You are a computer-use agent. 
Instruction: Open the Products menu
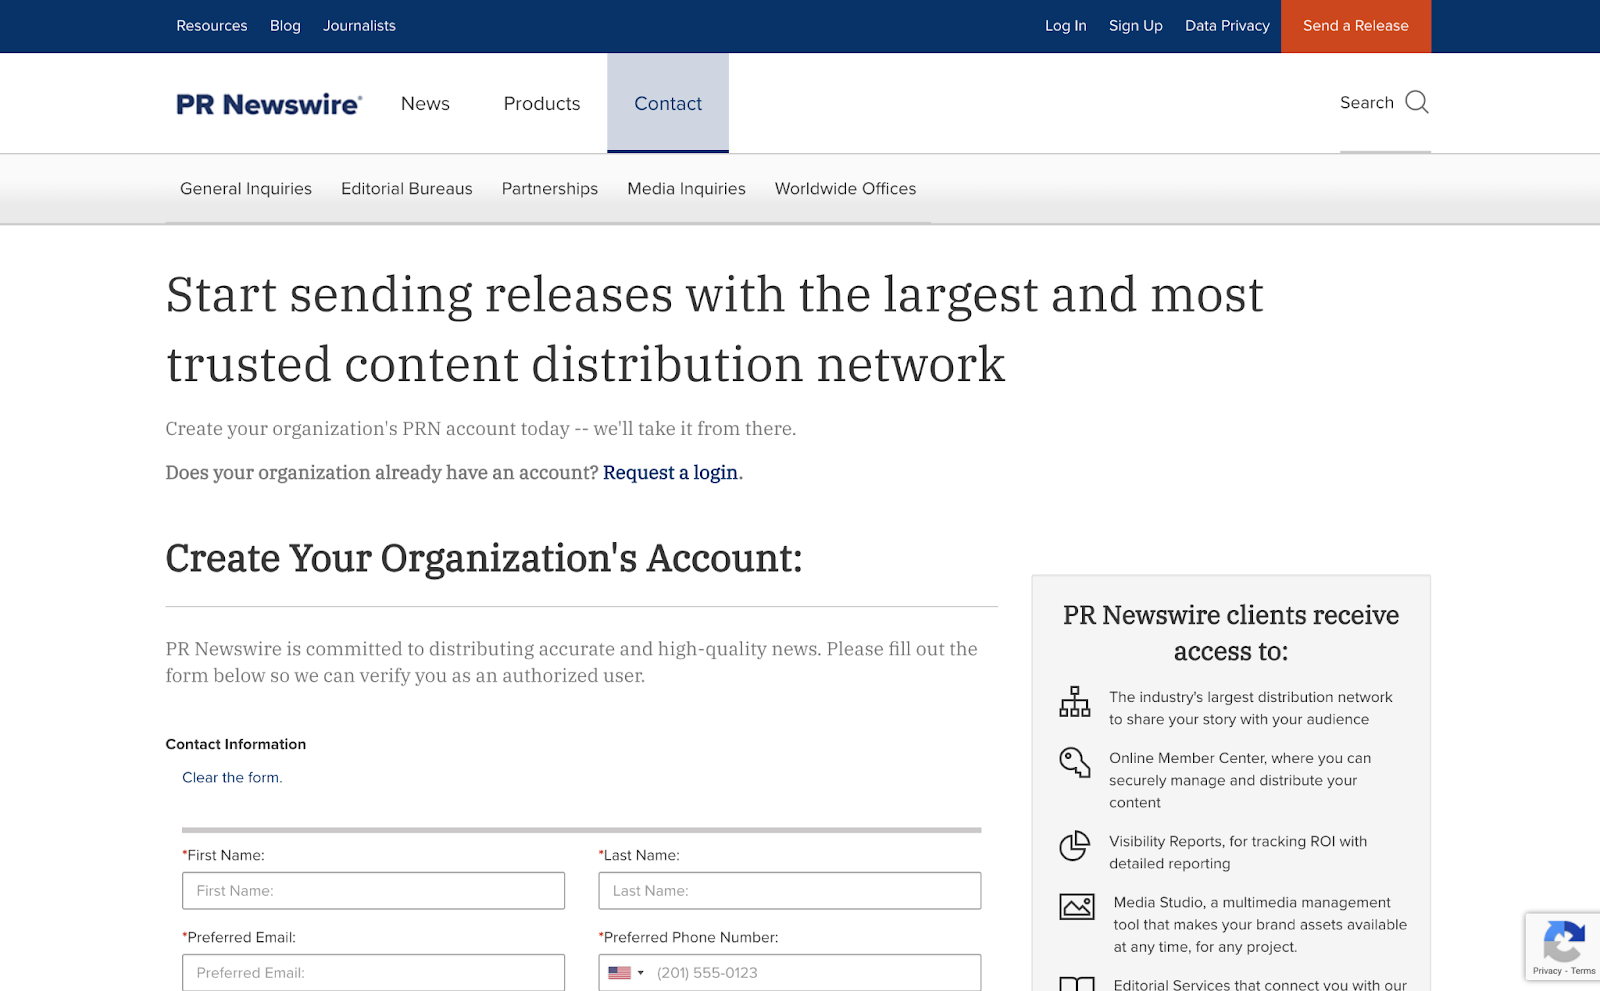(541, 103)
